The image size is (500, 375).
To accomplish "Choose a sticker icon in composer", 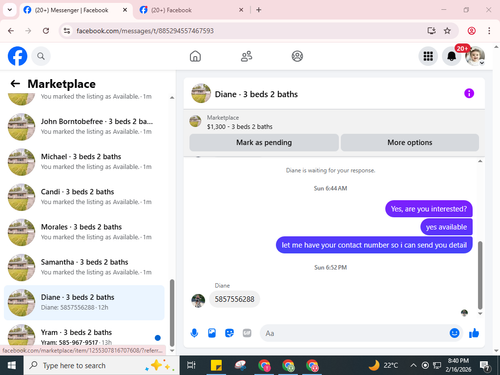I will click(229, 333).
